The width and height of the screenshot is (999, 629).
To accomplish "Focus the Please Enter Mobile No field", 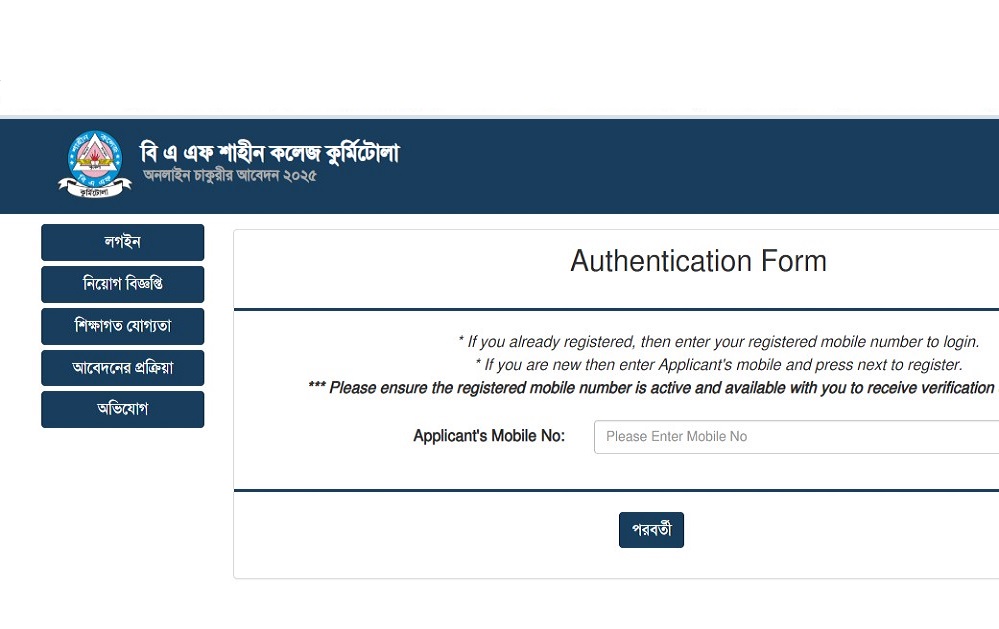I will click(x=796, y=437).
